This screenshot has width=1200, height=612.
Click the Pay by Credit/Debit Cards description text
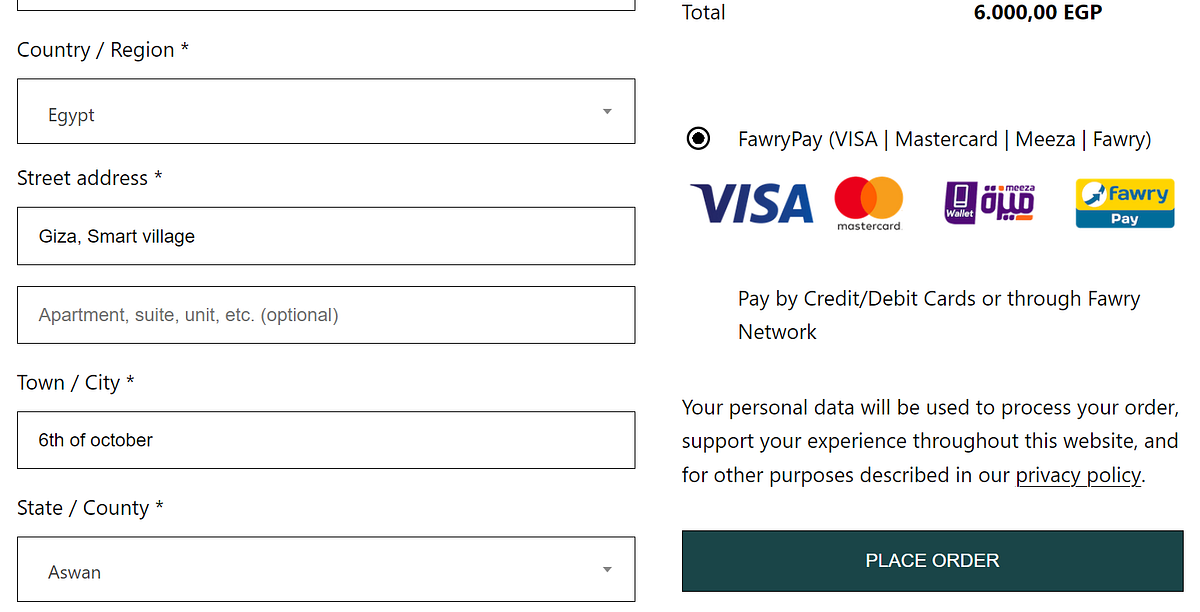[x=938, y=314]
